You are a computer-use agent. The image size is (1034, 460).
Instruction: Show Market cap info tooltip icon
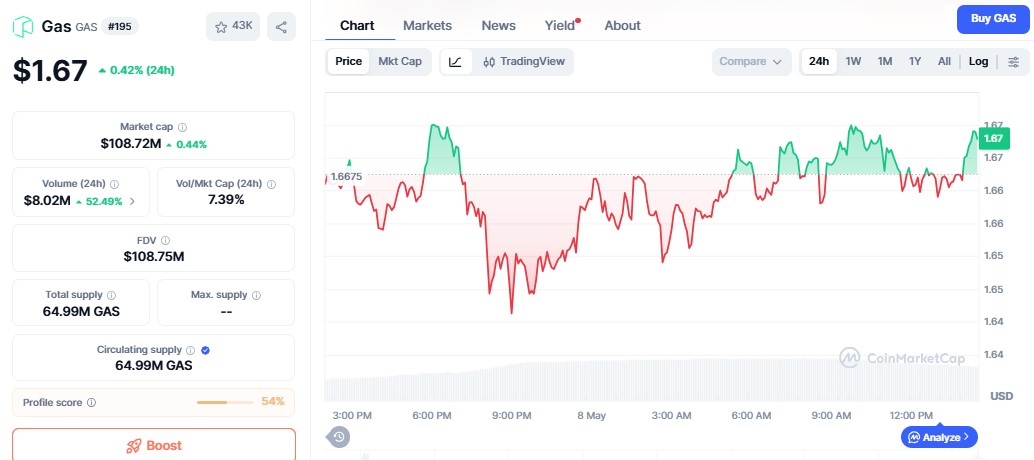[183, 127]
